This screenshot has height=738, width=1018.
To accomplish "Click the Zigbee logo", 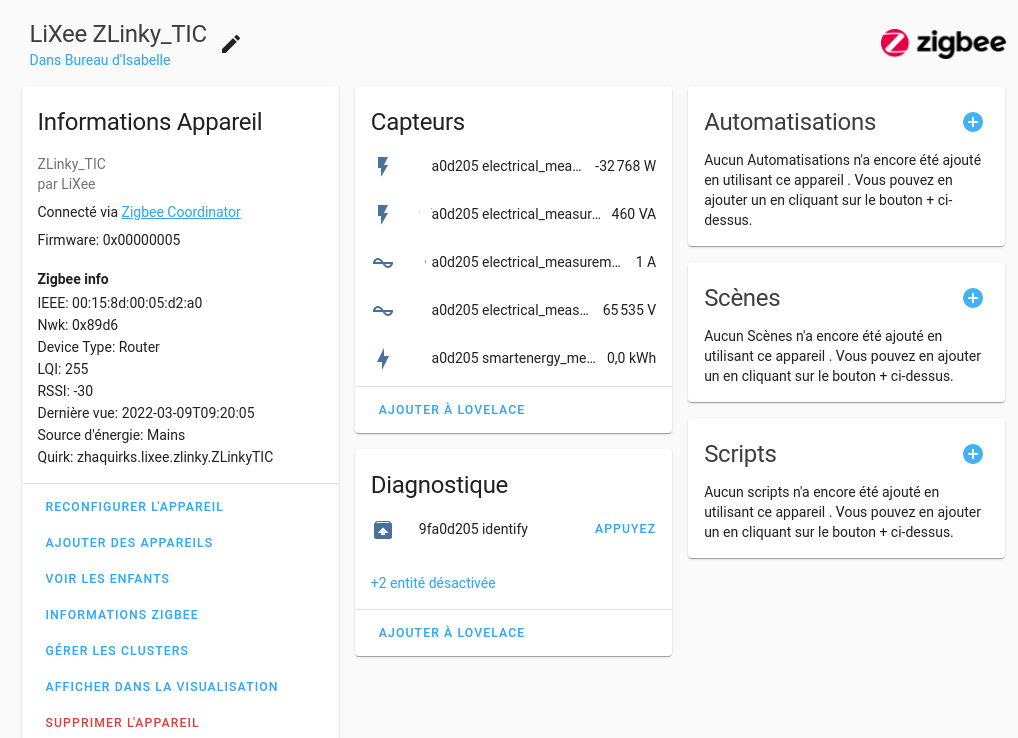I will [x=943, y=43].
